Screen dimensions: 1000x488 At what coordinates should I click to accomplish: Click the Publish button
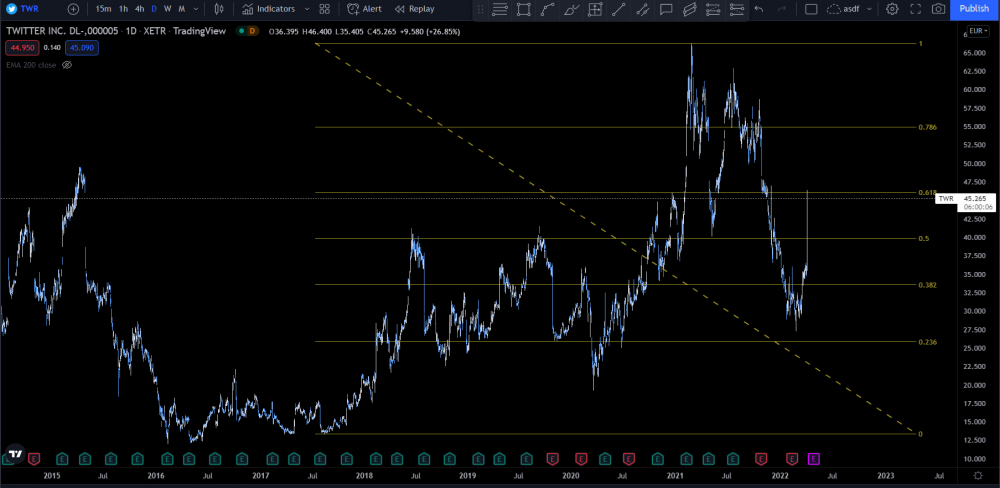coord(974,9)
